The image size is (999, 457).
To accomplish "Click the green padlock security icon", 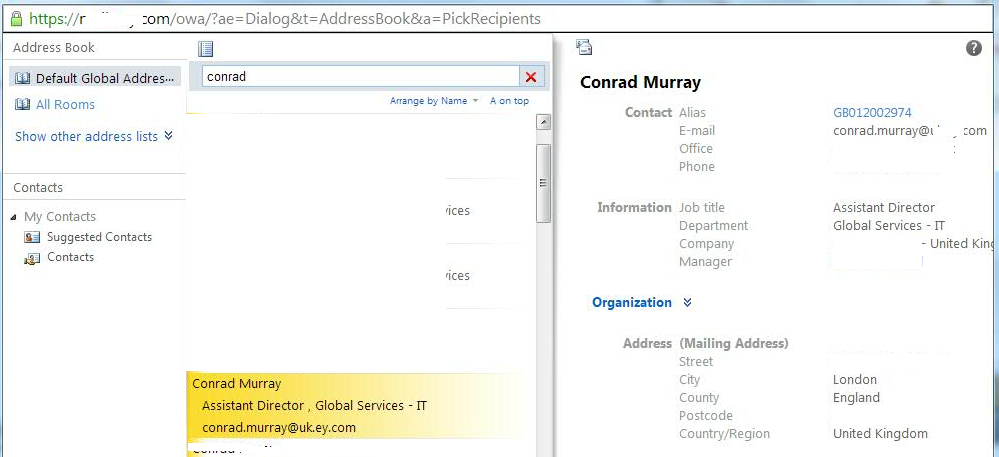I will 17,19.
